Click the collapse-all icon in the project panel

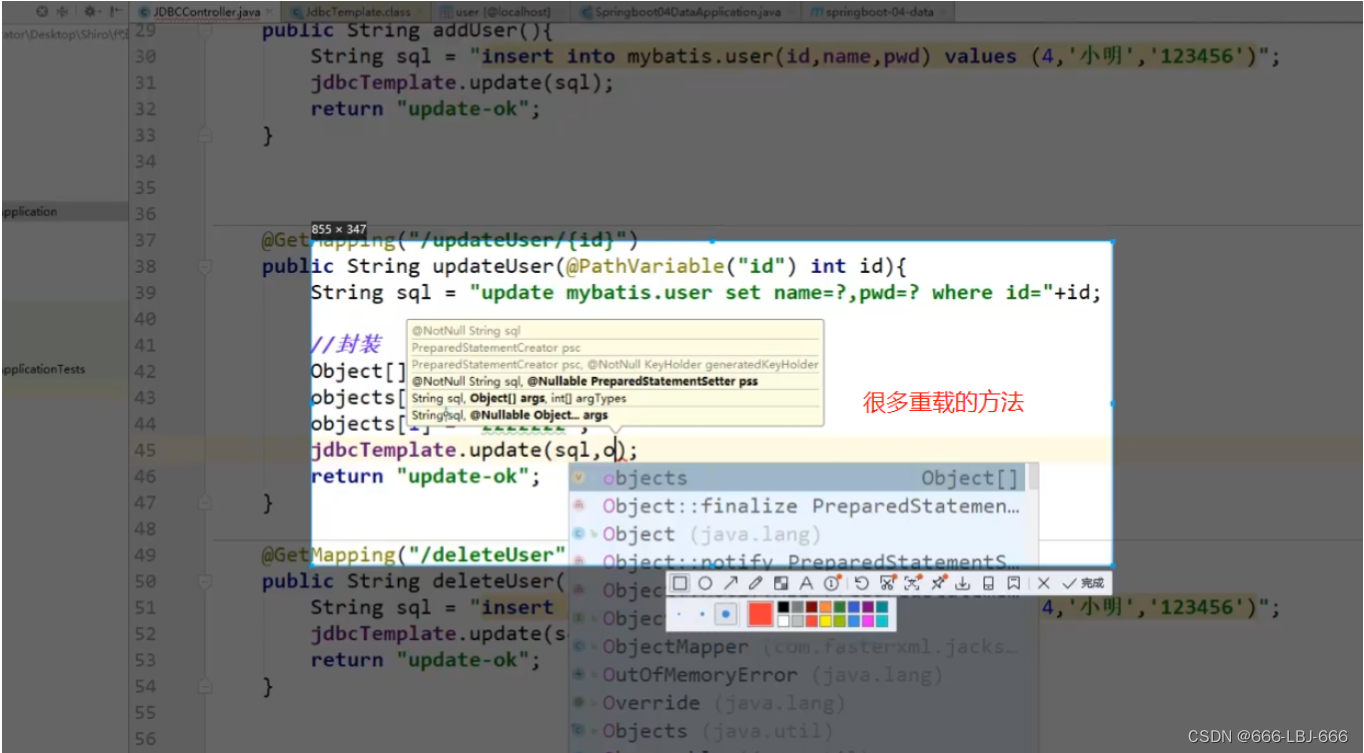point(63,11)
